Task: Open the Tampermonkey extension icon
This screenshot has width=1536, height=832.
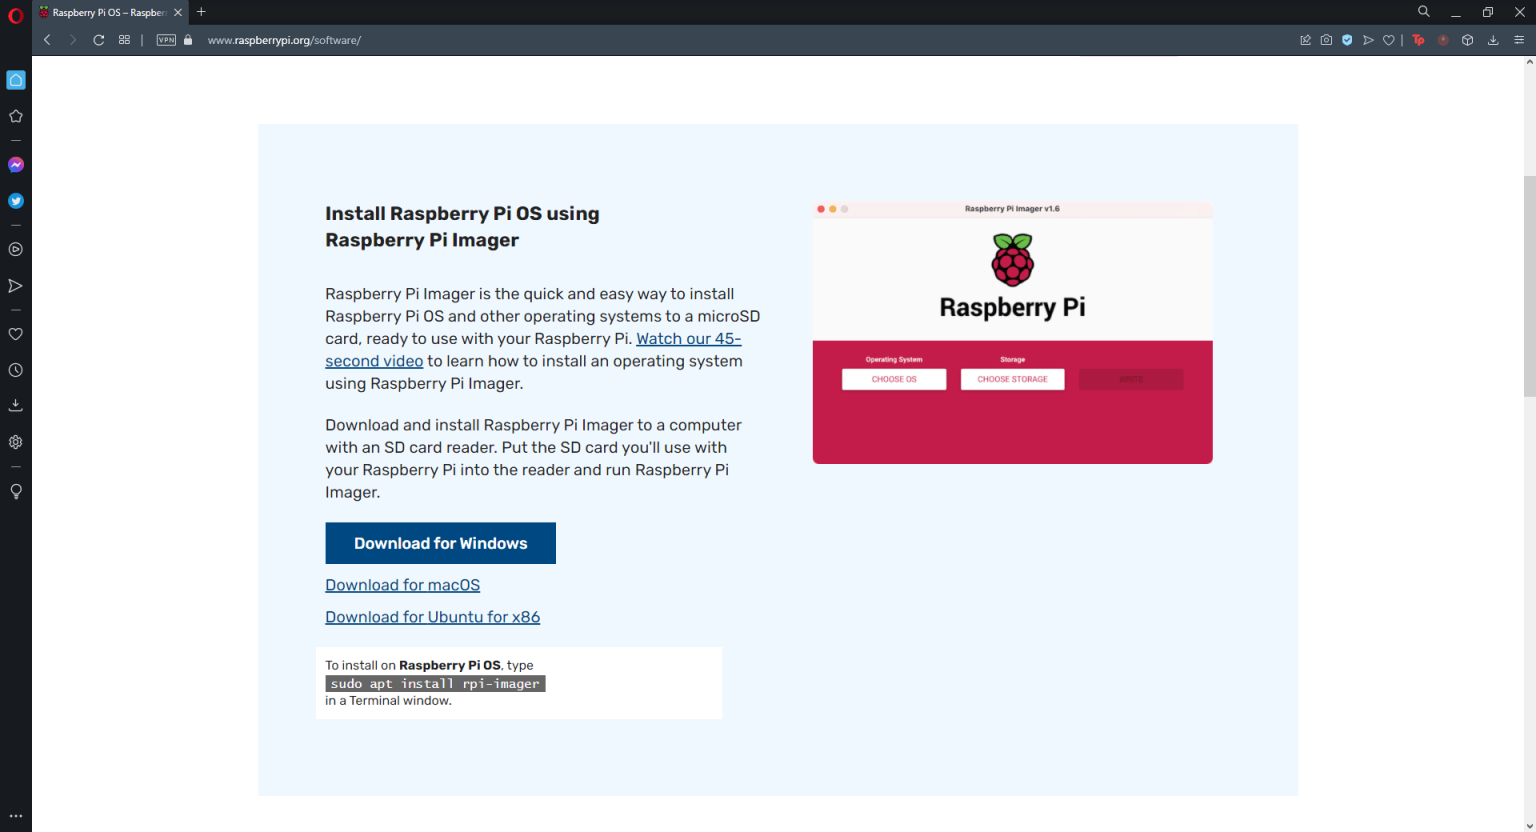Action: click(1418, 40)
